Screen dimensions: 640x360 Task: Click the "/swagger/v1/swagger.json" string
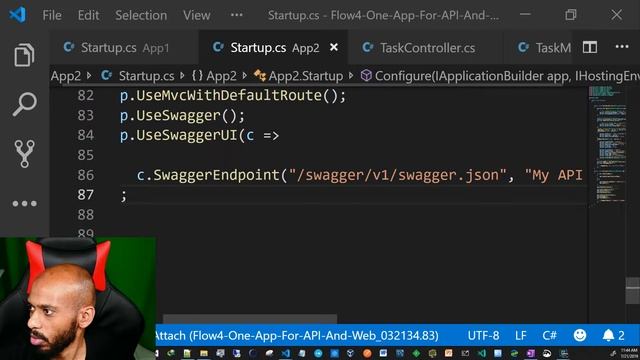(x=398, y=175)
